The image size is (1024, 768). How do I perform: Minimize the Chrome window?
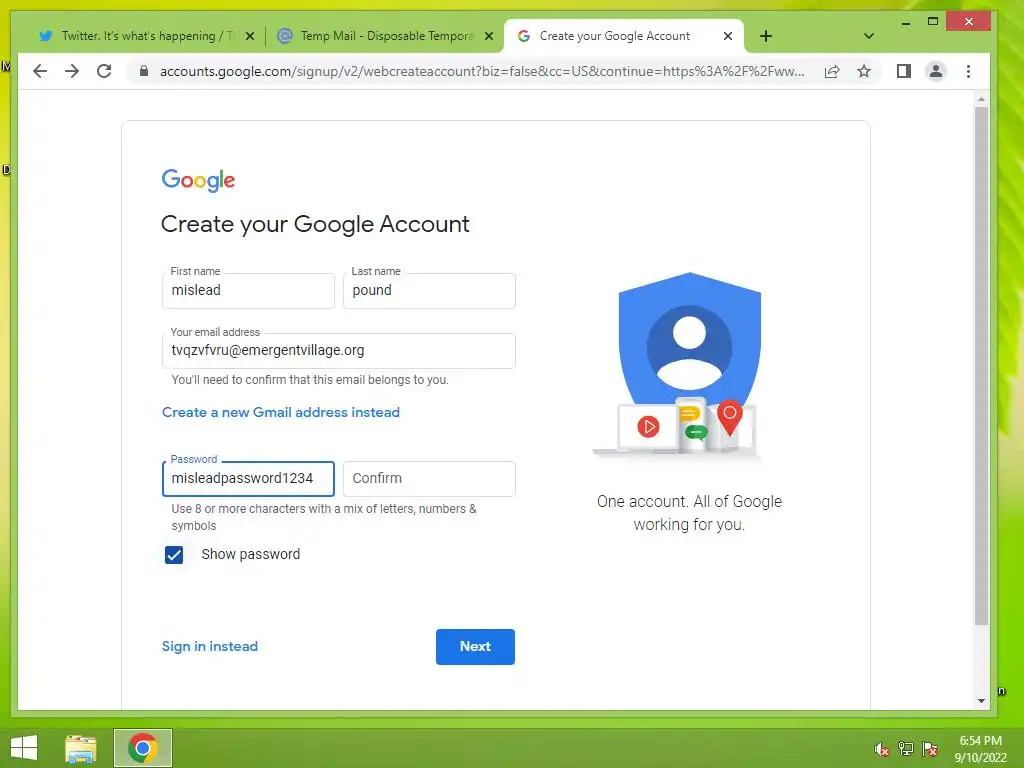pyautogui.click(x=906, y=22)
